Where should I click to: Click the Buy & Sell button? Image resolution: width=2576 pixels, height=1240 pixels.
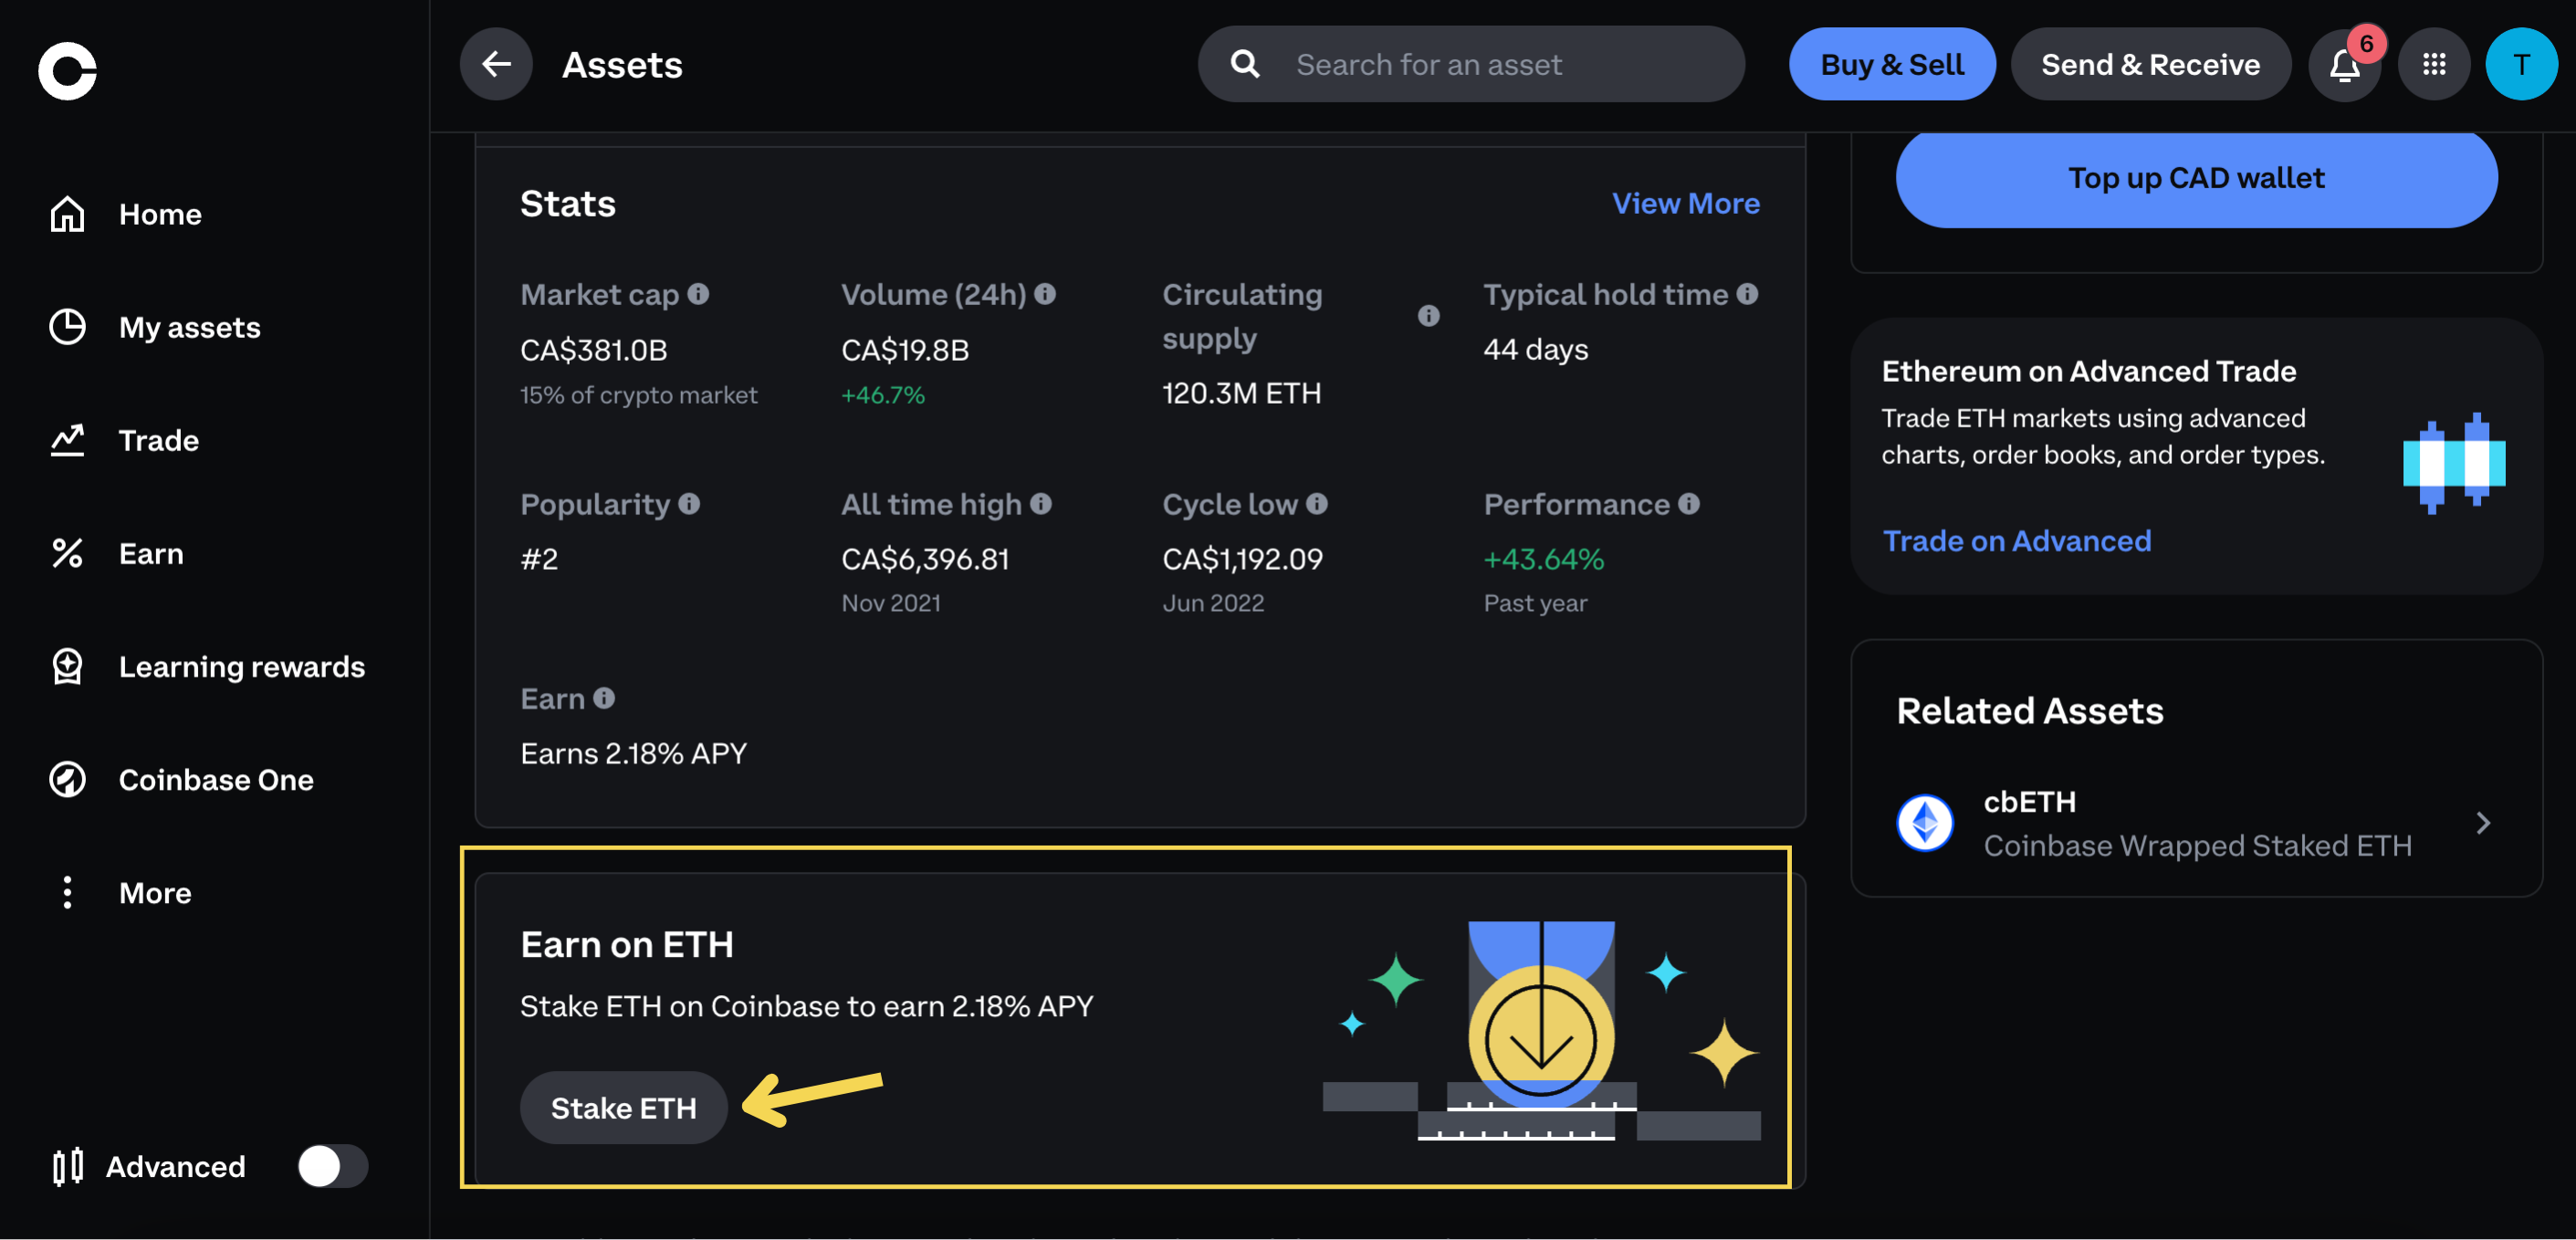(1892, 64)
